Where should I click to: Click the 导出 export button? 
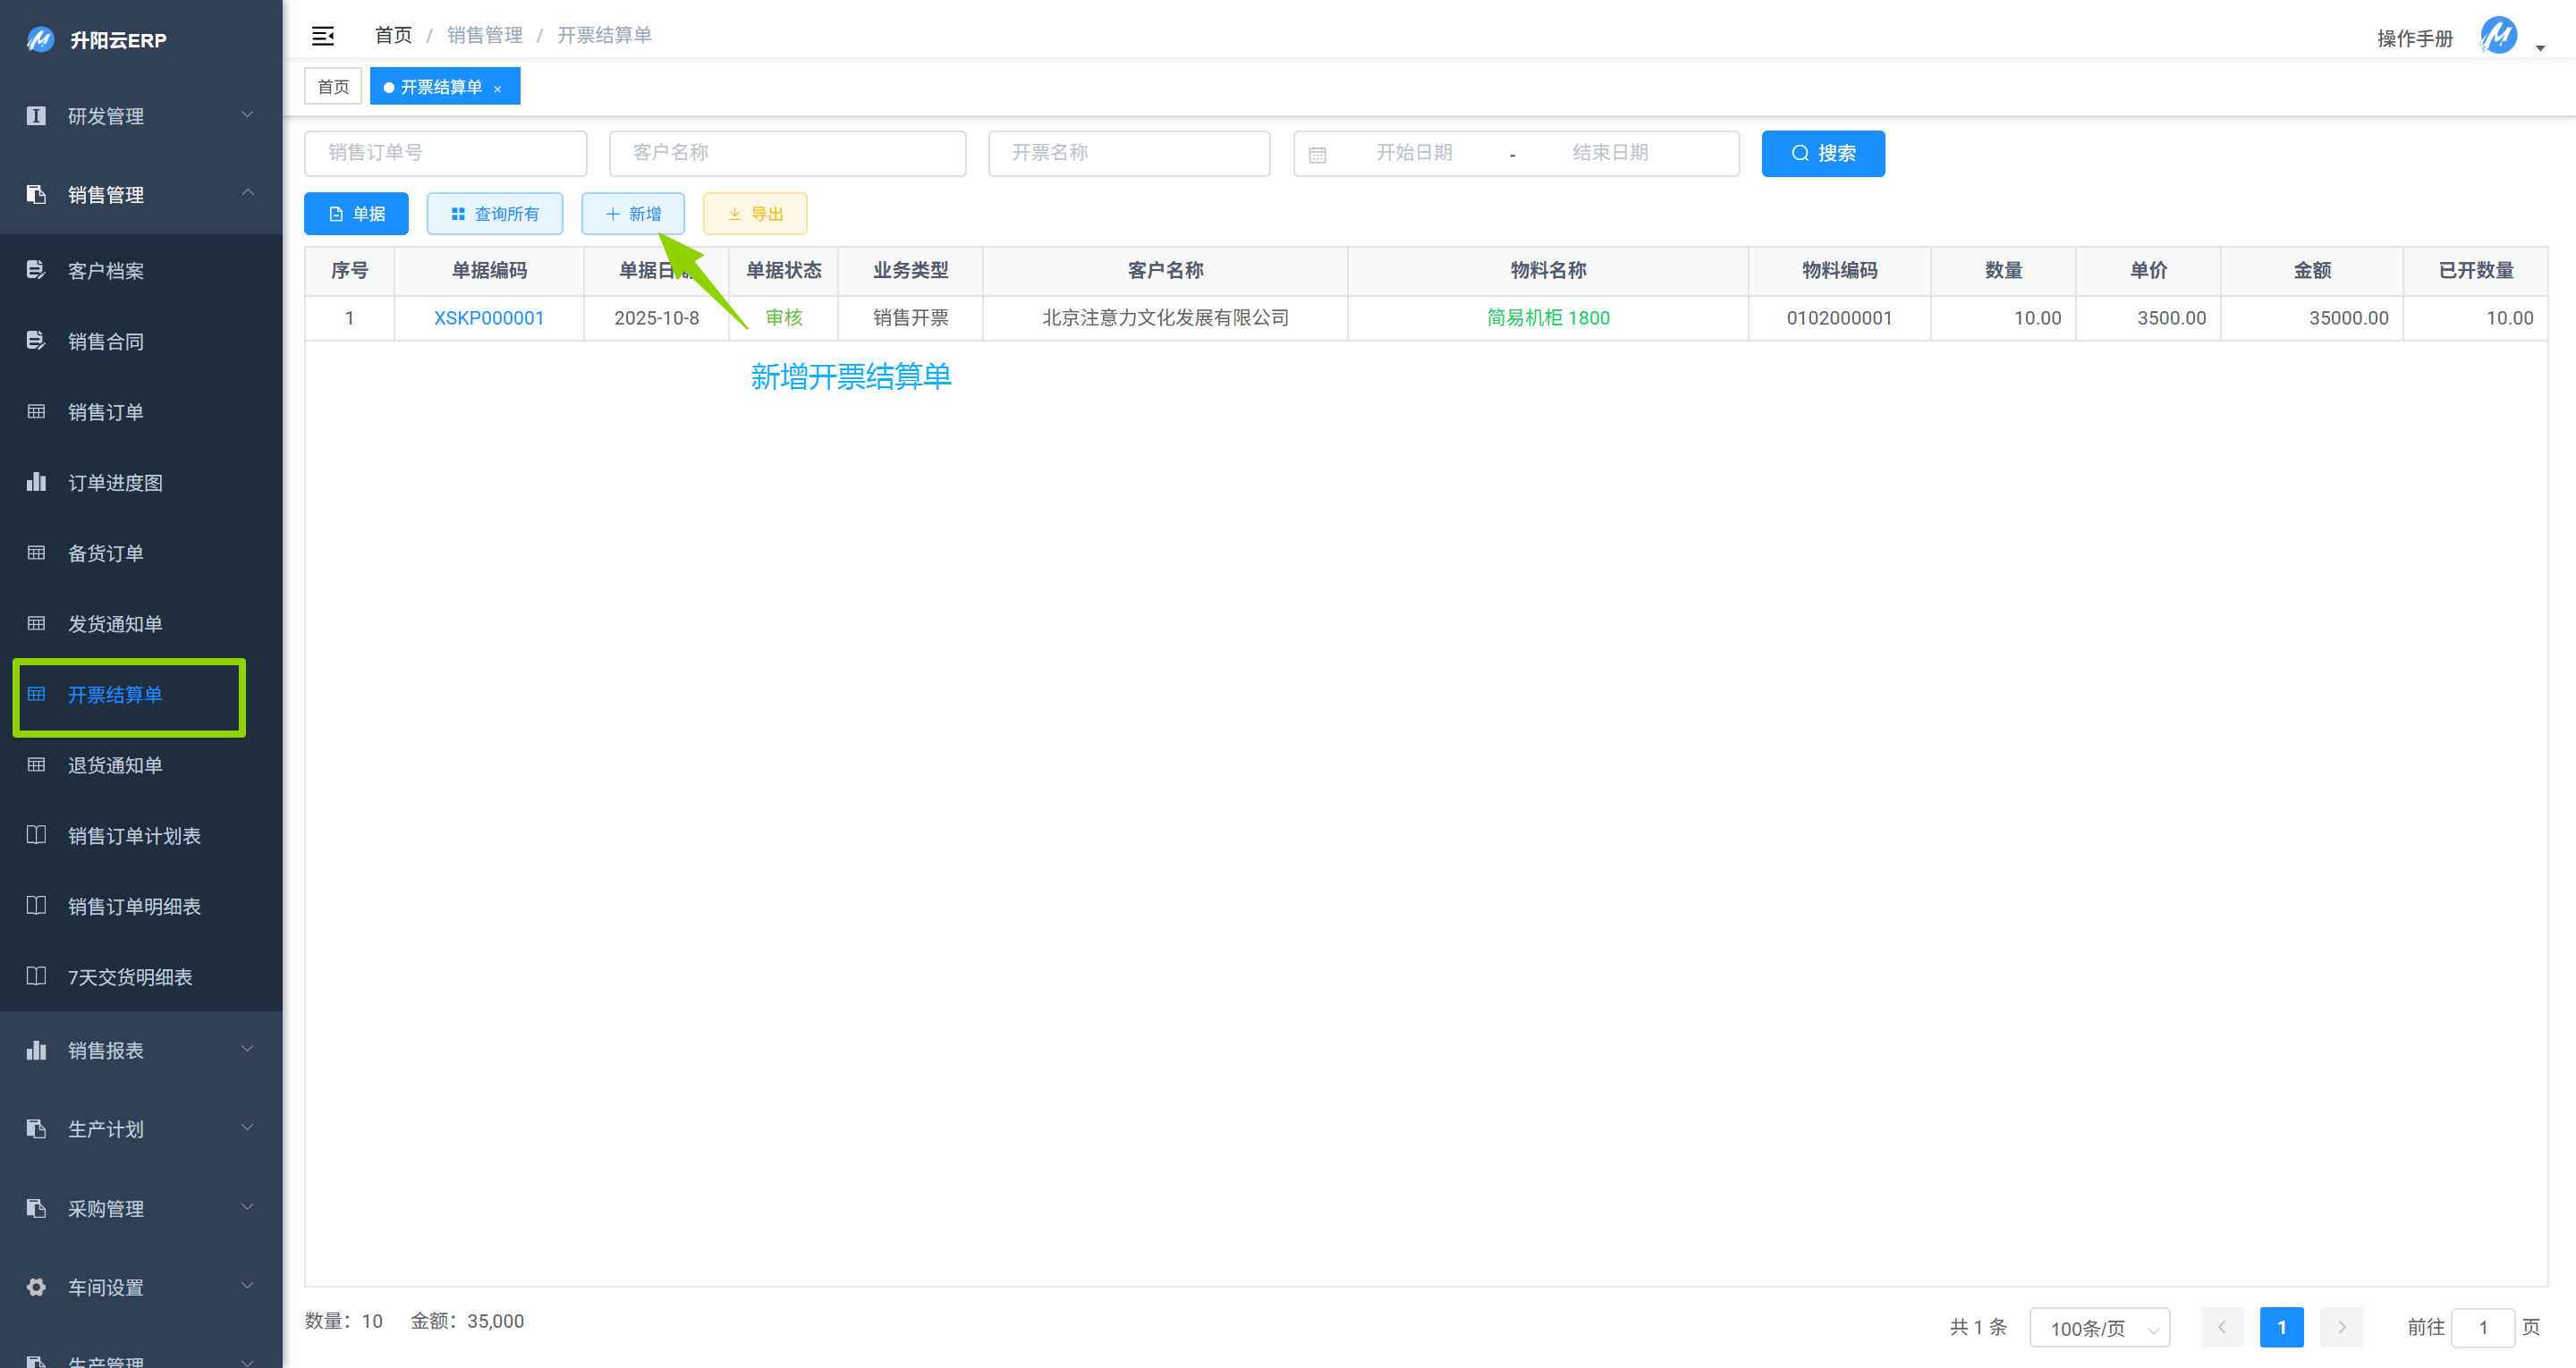755,213
